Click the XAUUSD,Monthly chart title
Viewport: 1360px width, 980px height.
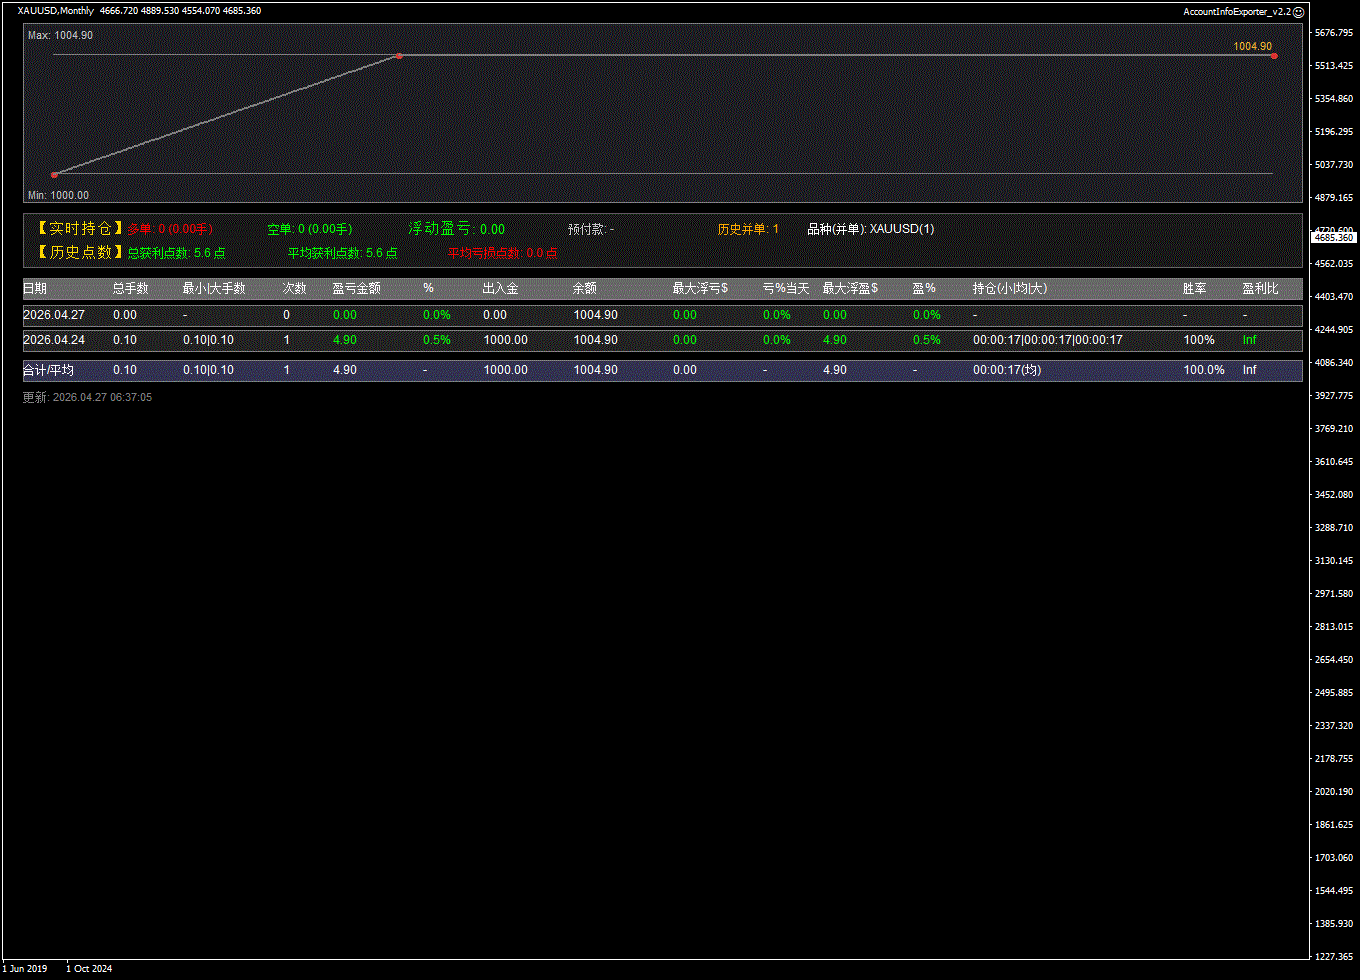56,11
